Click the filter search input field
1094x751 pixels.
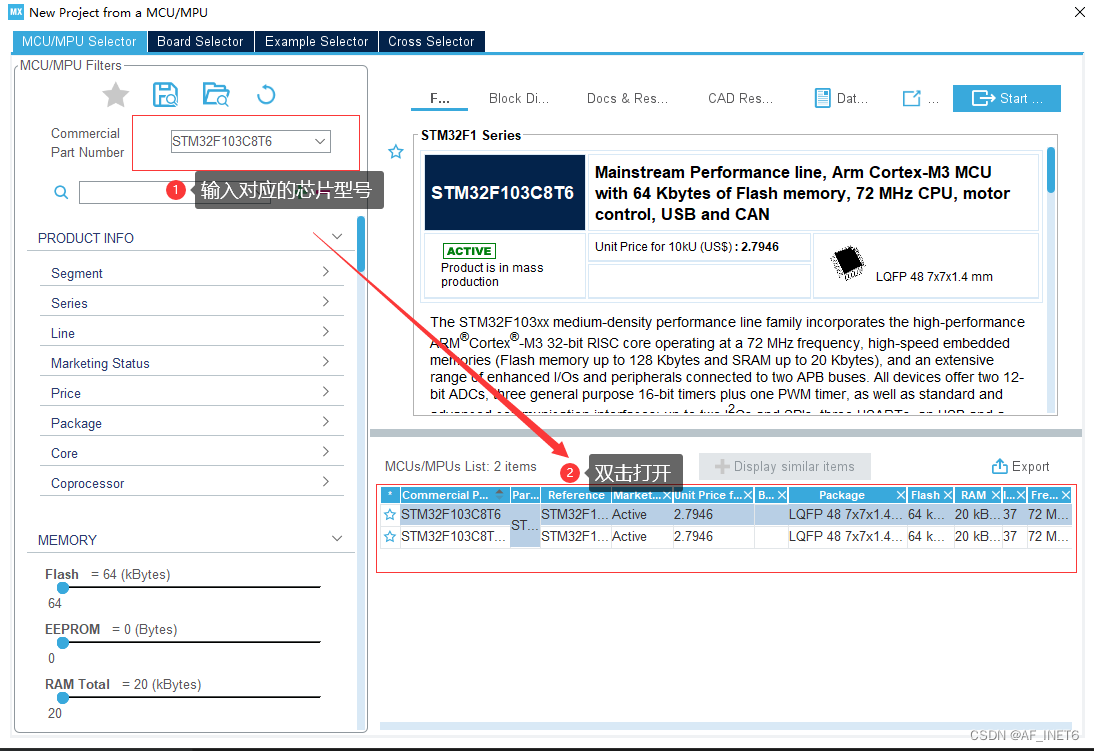pyautogui.click(x=174, y=192)
